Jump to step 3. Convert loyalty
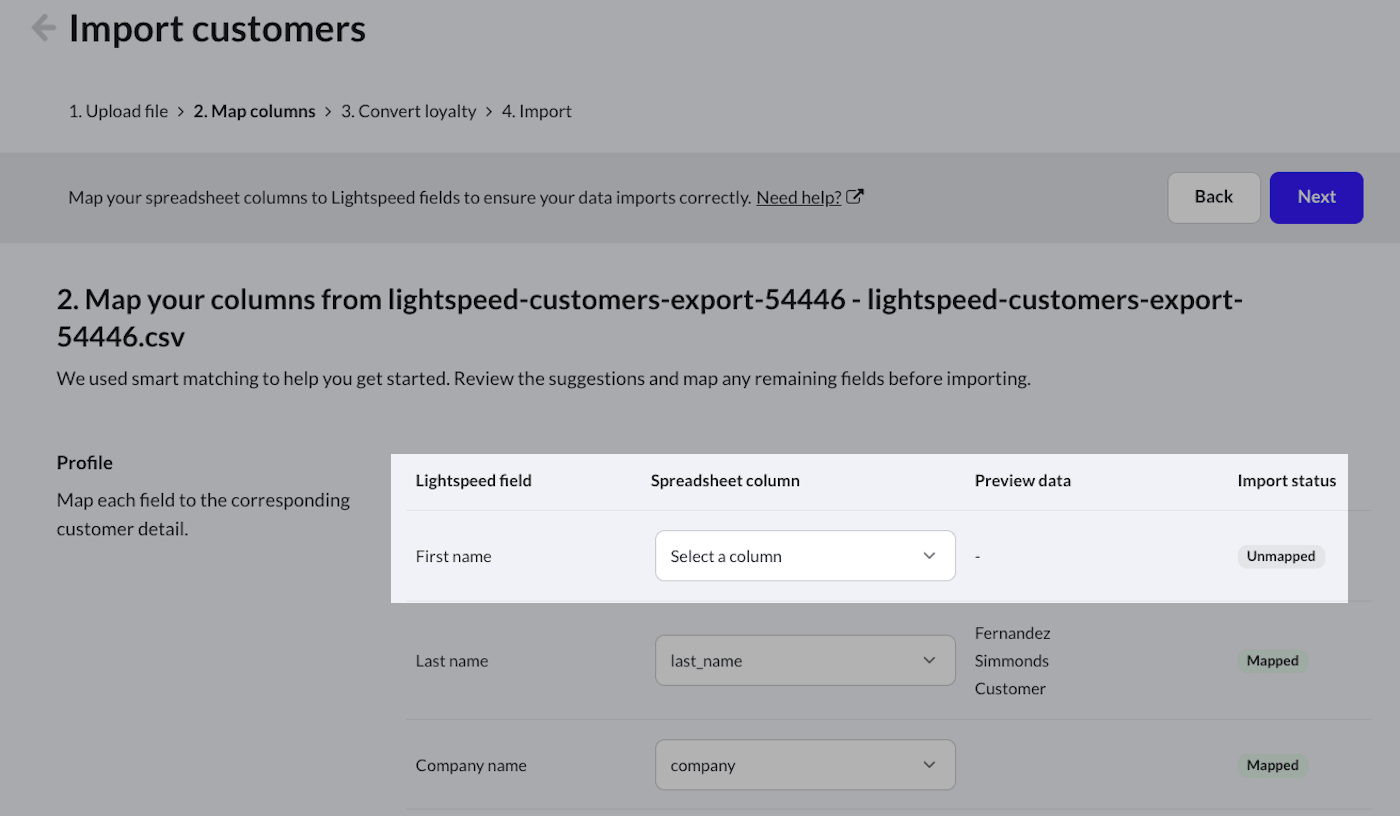Viewport: 1400px width, 816px height. (409, 111)
